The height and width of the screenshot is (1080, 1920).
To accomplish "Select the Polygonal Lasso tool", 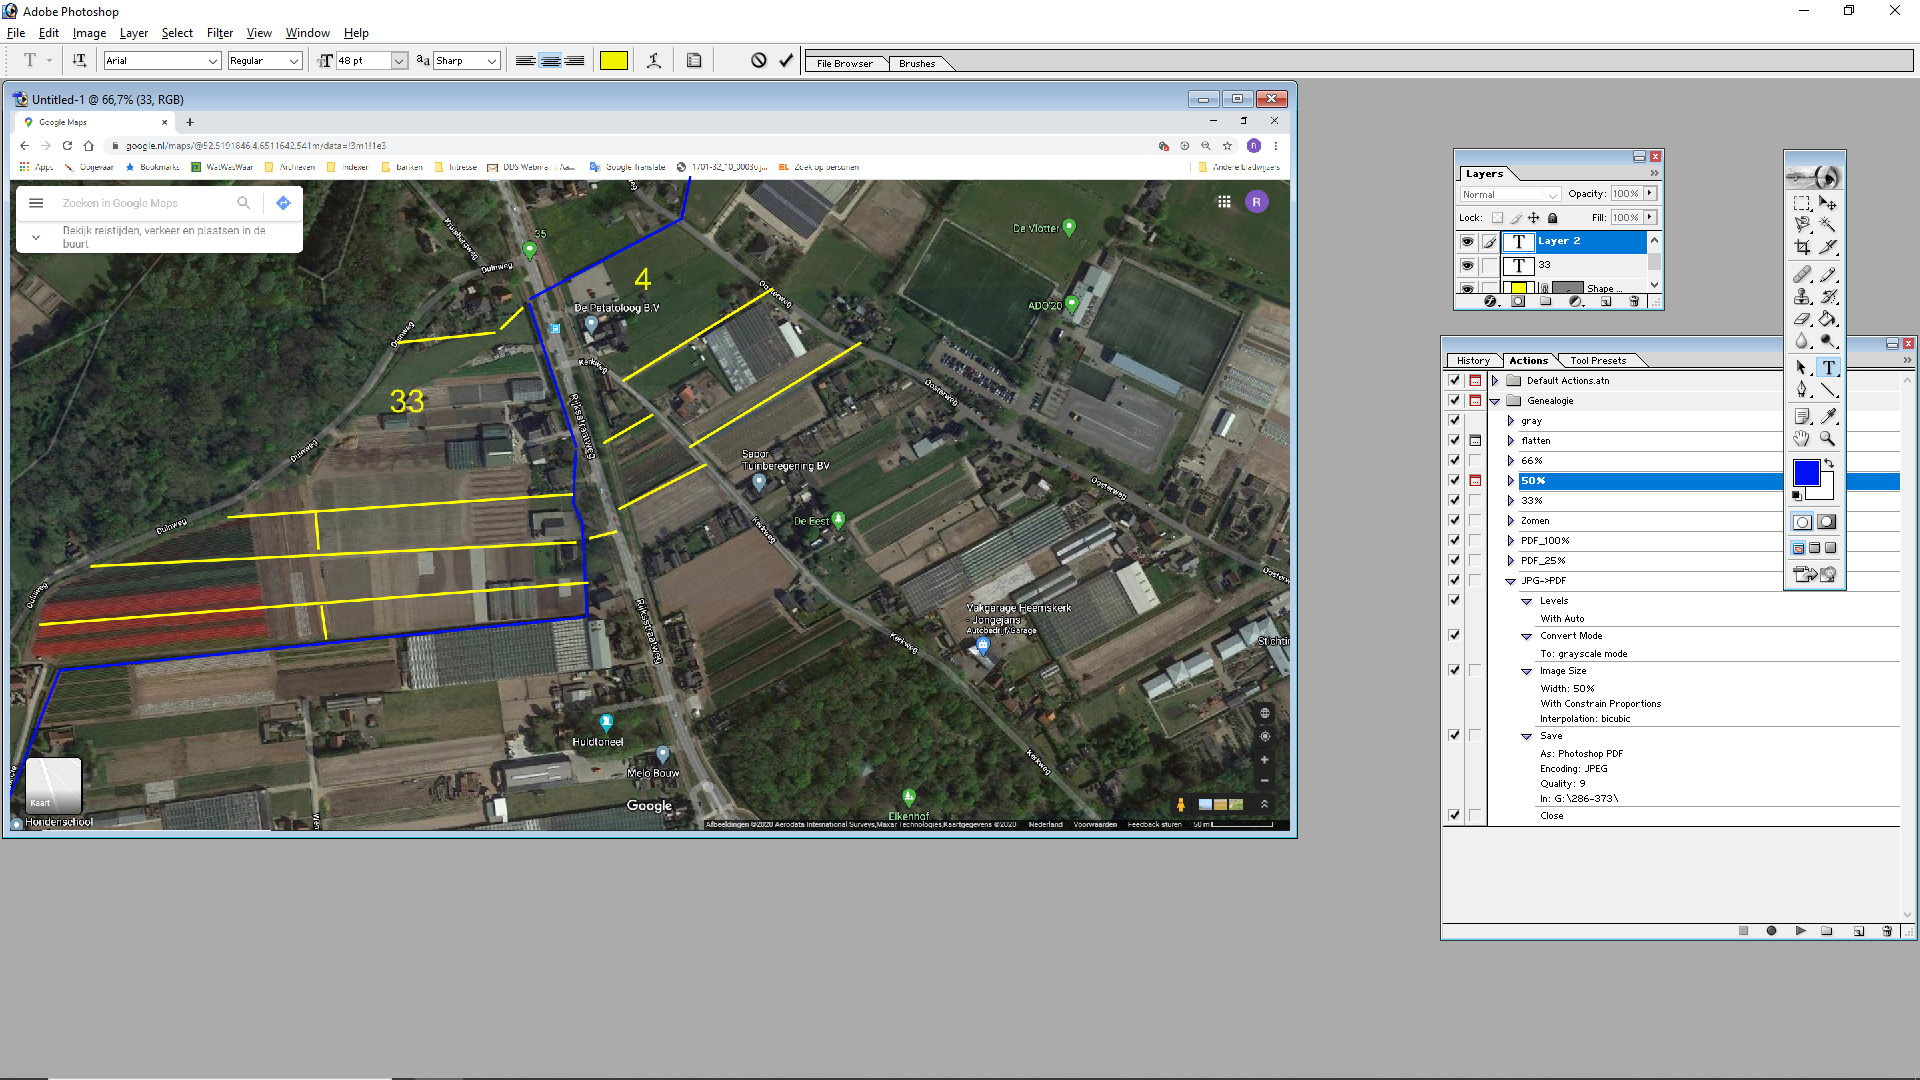I will 1802,225.
